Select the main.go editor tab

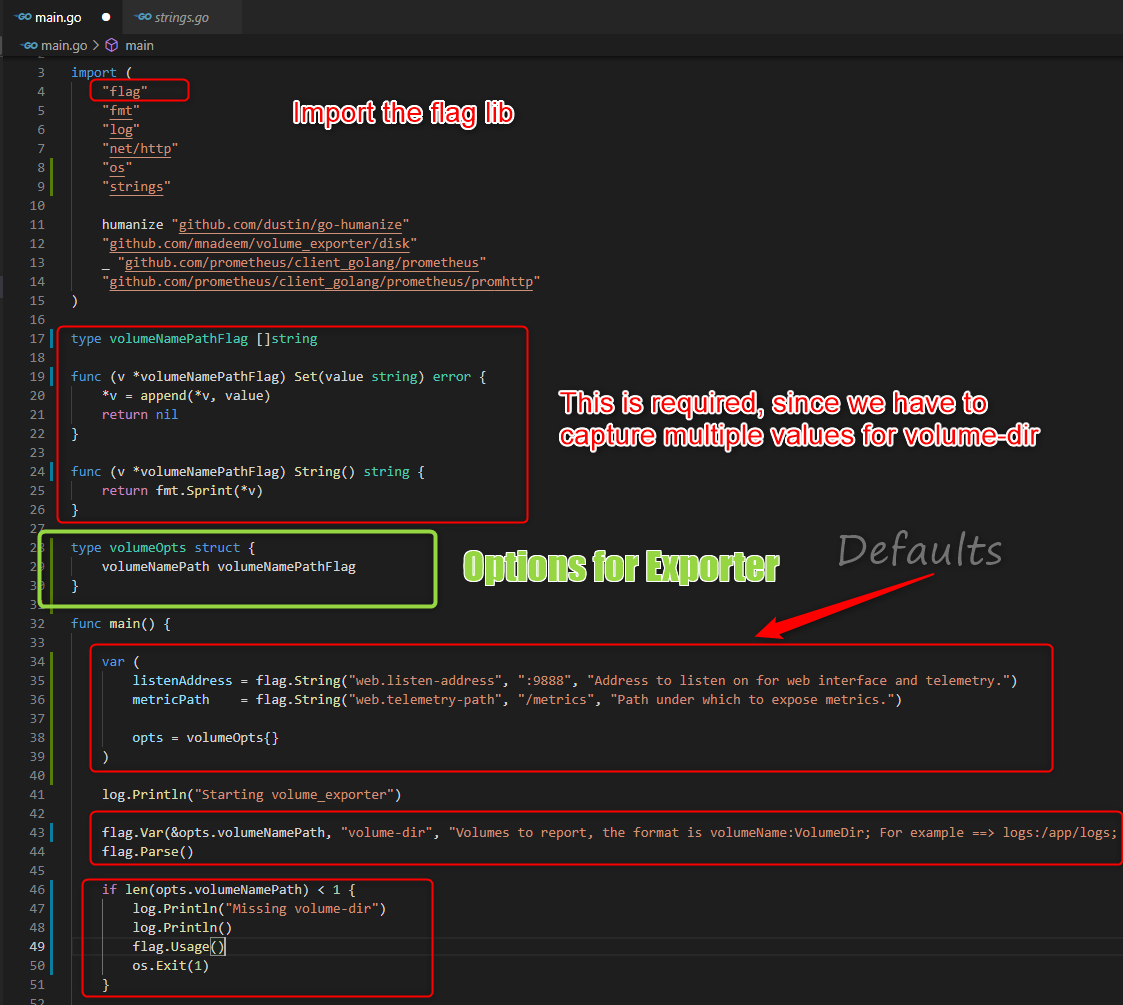click(57, 18)
